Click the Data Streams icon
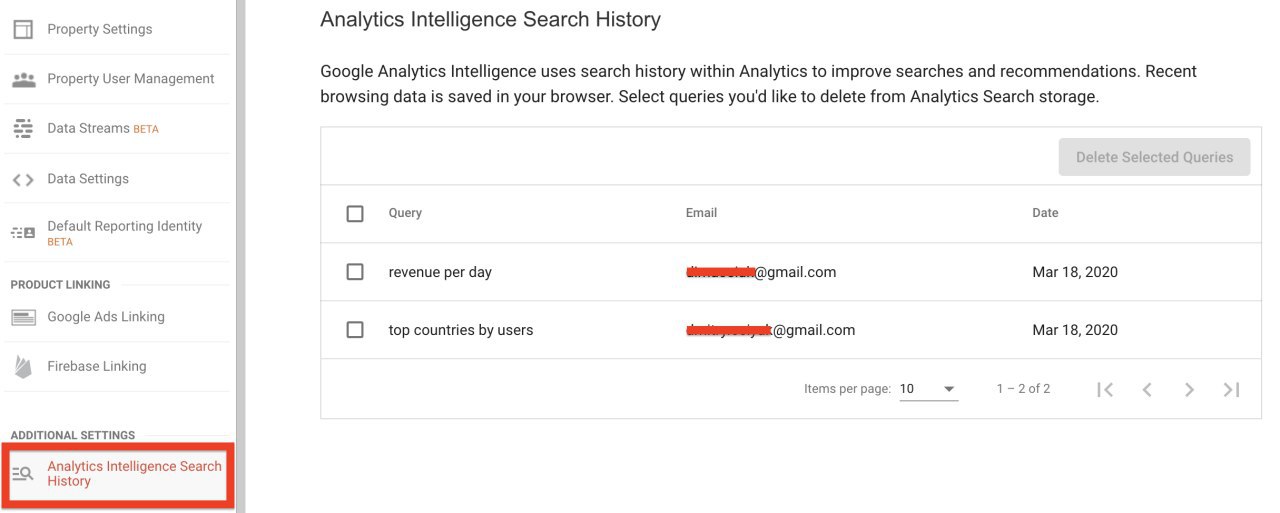The height and width of the screenshot is (513, 1280). pyautogui.click(x=22, y=129)
